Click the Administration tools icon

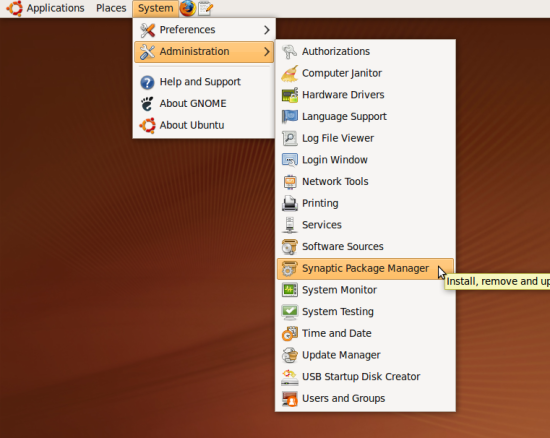tap(147, 52)
